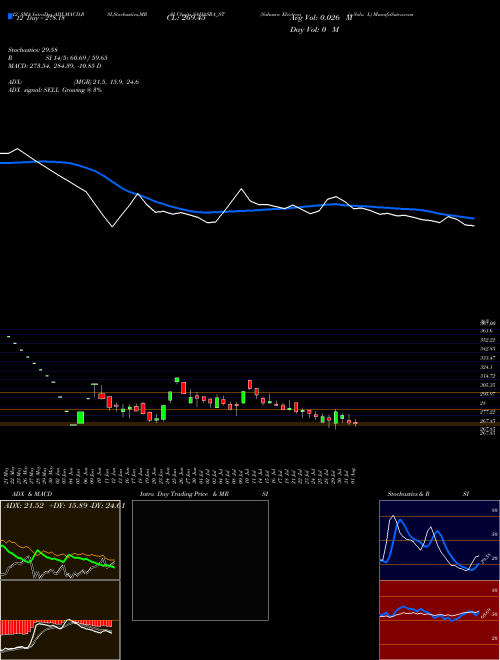
Task: Click the red MACD histogram bars
Action: (17, 627)
